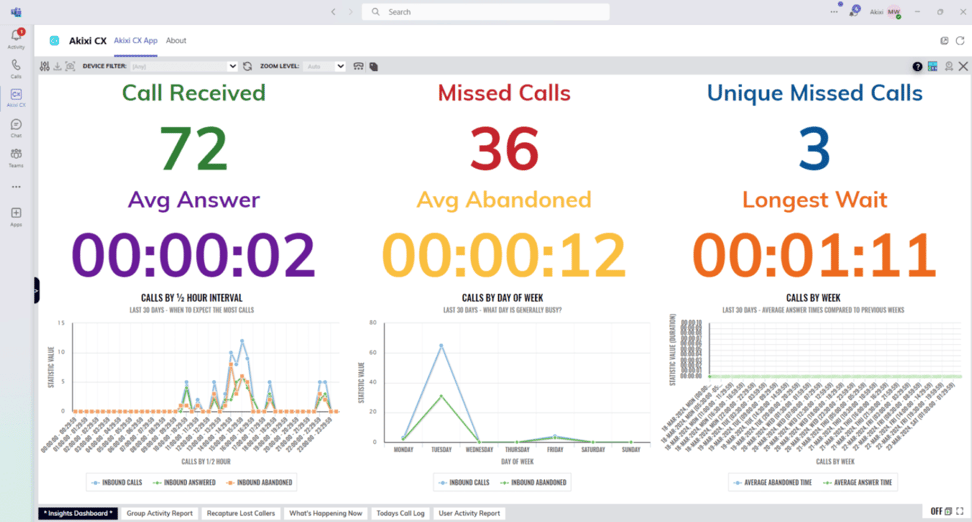The width and height of the screenshot is (972, 522).
Task: Switch to the Group Activity Report tab
Action: (x=159, y=513)
